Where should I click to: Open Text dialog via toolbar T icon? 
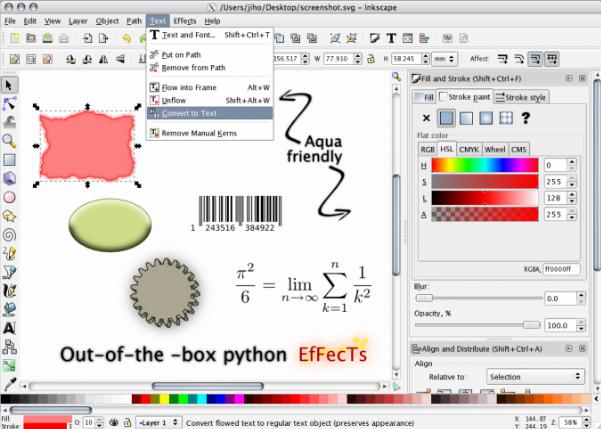click(x=391, y=38)
